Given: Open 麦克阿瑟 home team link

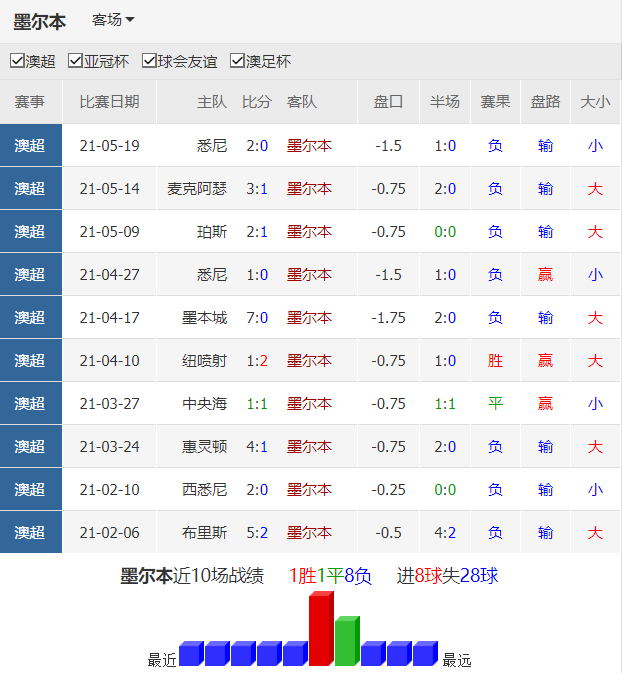Looking at the screenshot, I should point(197,189).
